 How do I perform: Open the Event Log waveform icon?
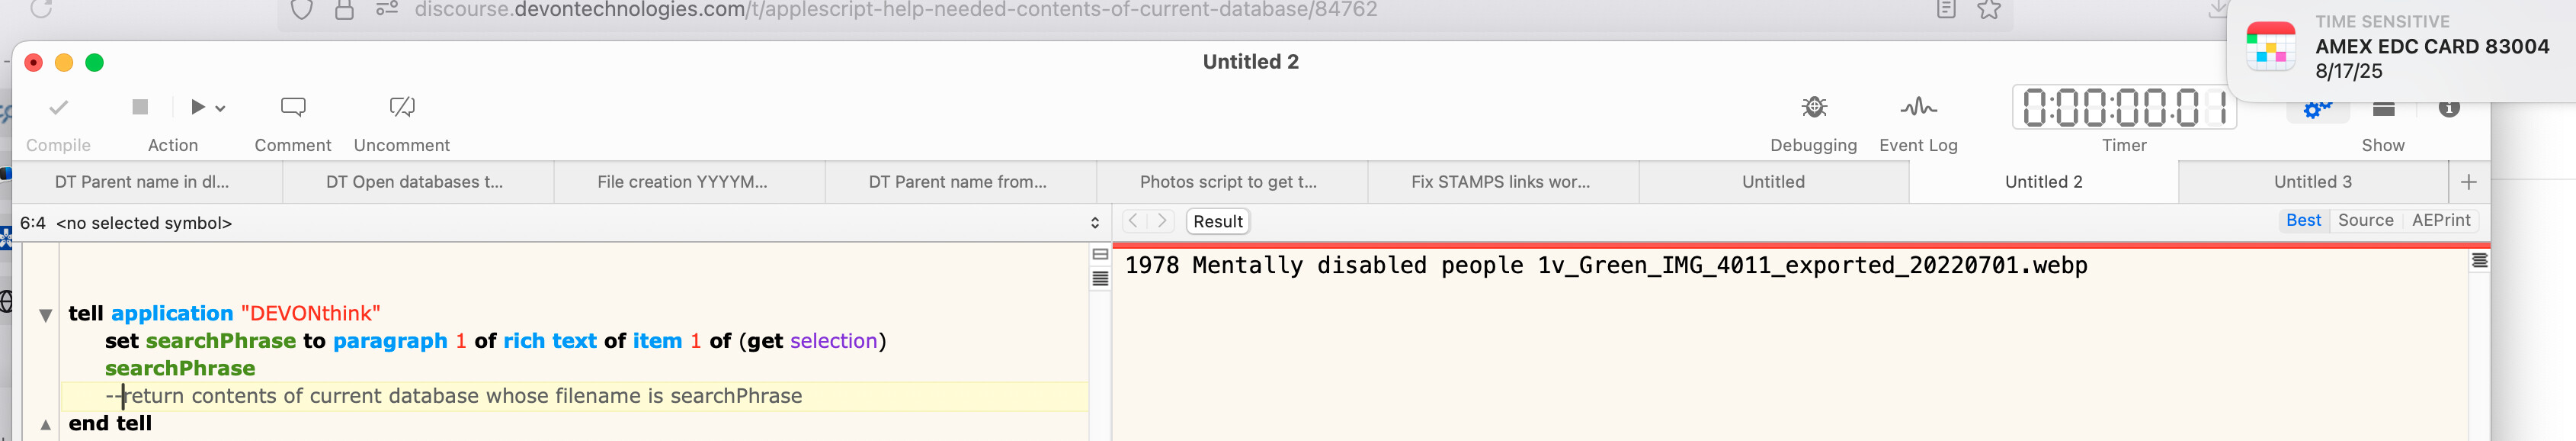pos(1918,107)
